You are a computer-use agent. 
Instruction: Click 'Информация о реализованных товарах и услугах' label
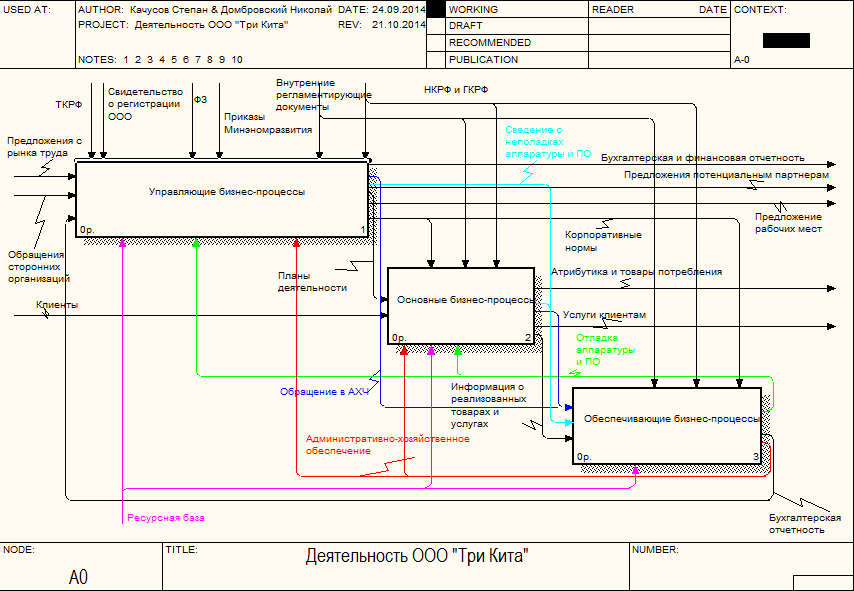489,405
